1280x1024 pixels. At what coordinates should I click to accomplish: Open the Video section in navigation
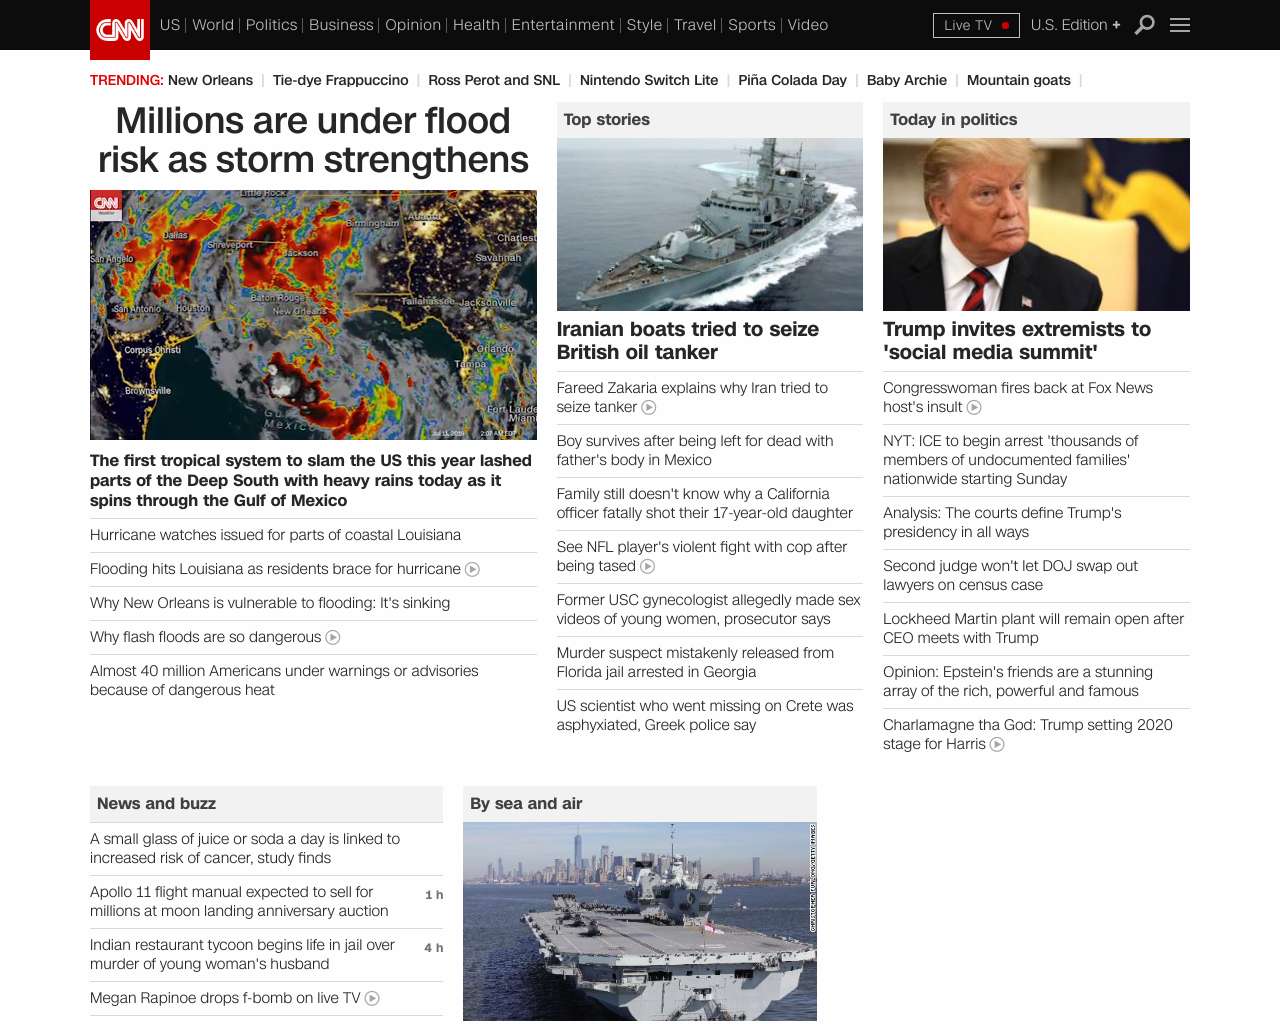(808, 25)
